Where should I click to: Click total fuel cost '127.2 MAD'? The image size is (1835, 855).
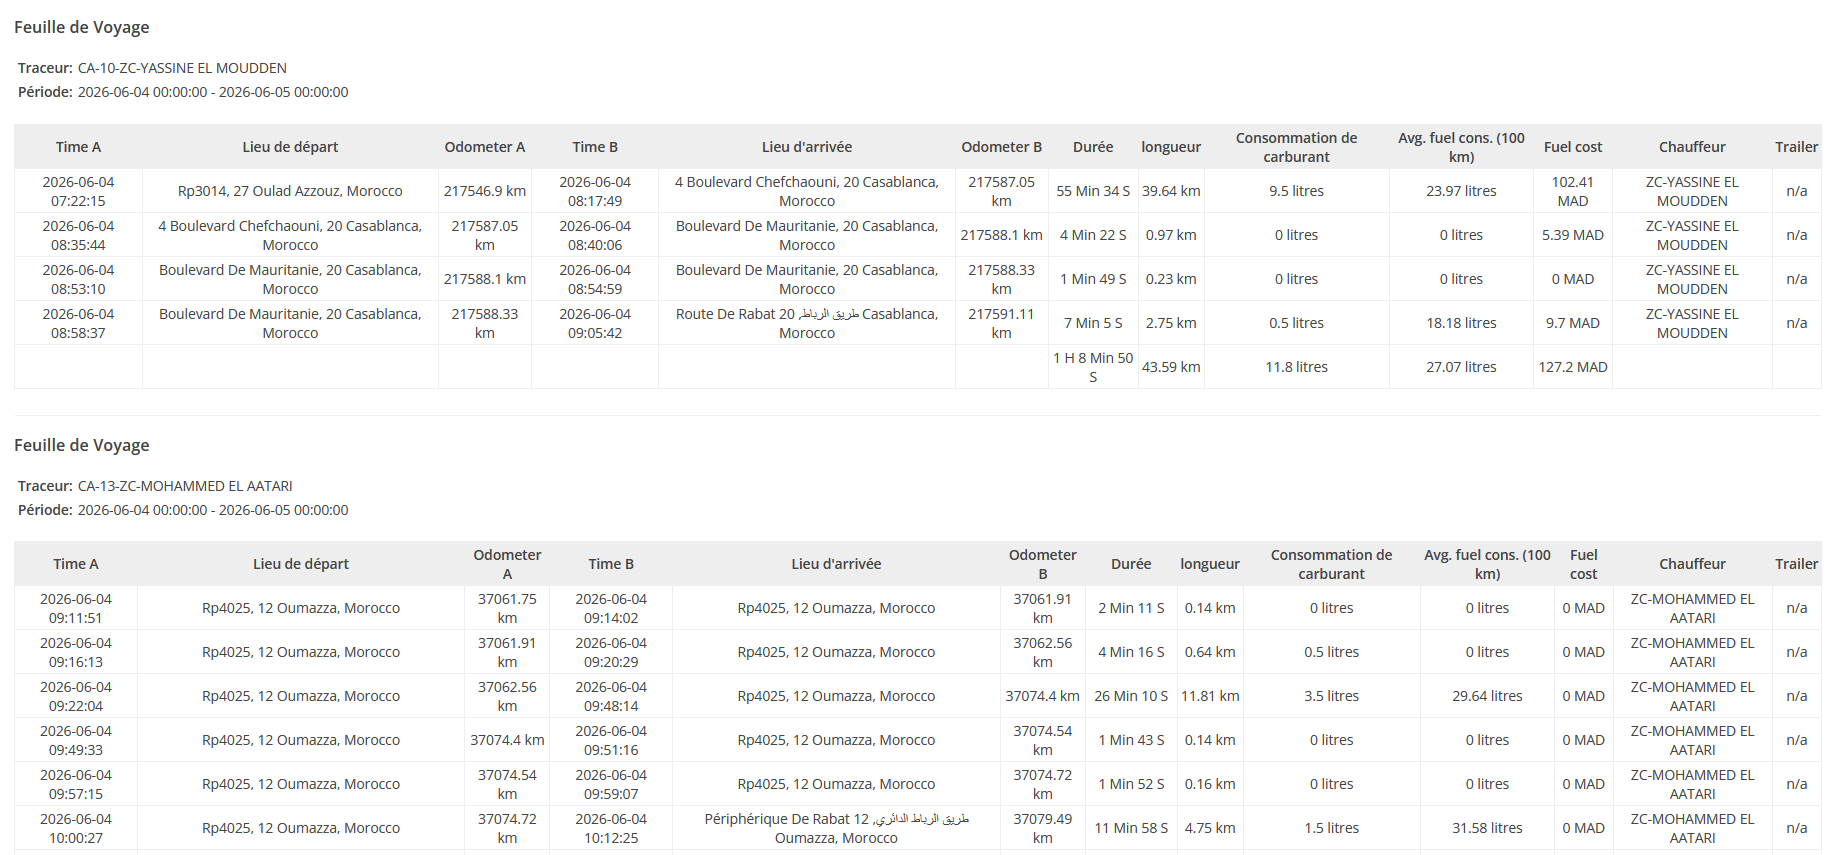pos(1573,367)
